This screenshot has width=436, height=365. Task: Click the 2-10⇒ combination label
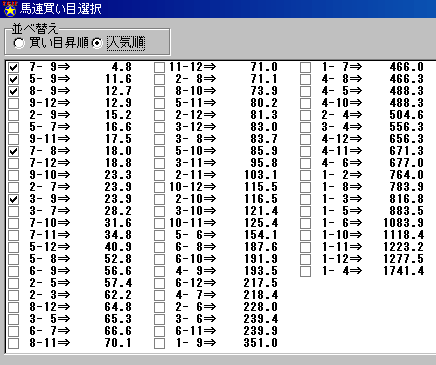click(x=196, y=199)
